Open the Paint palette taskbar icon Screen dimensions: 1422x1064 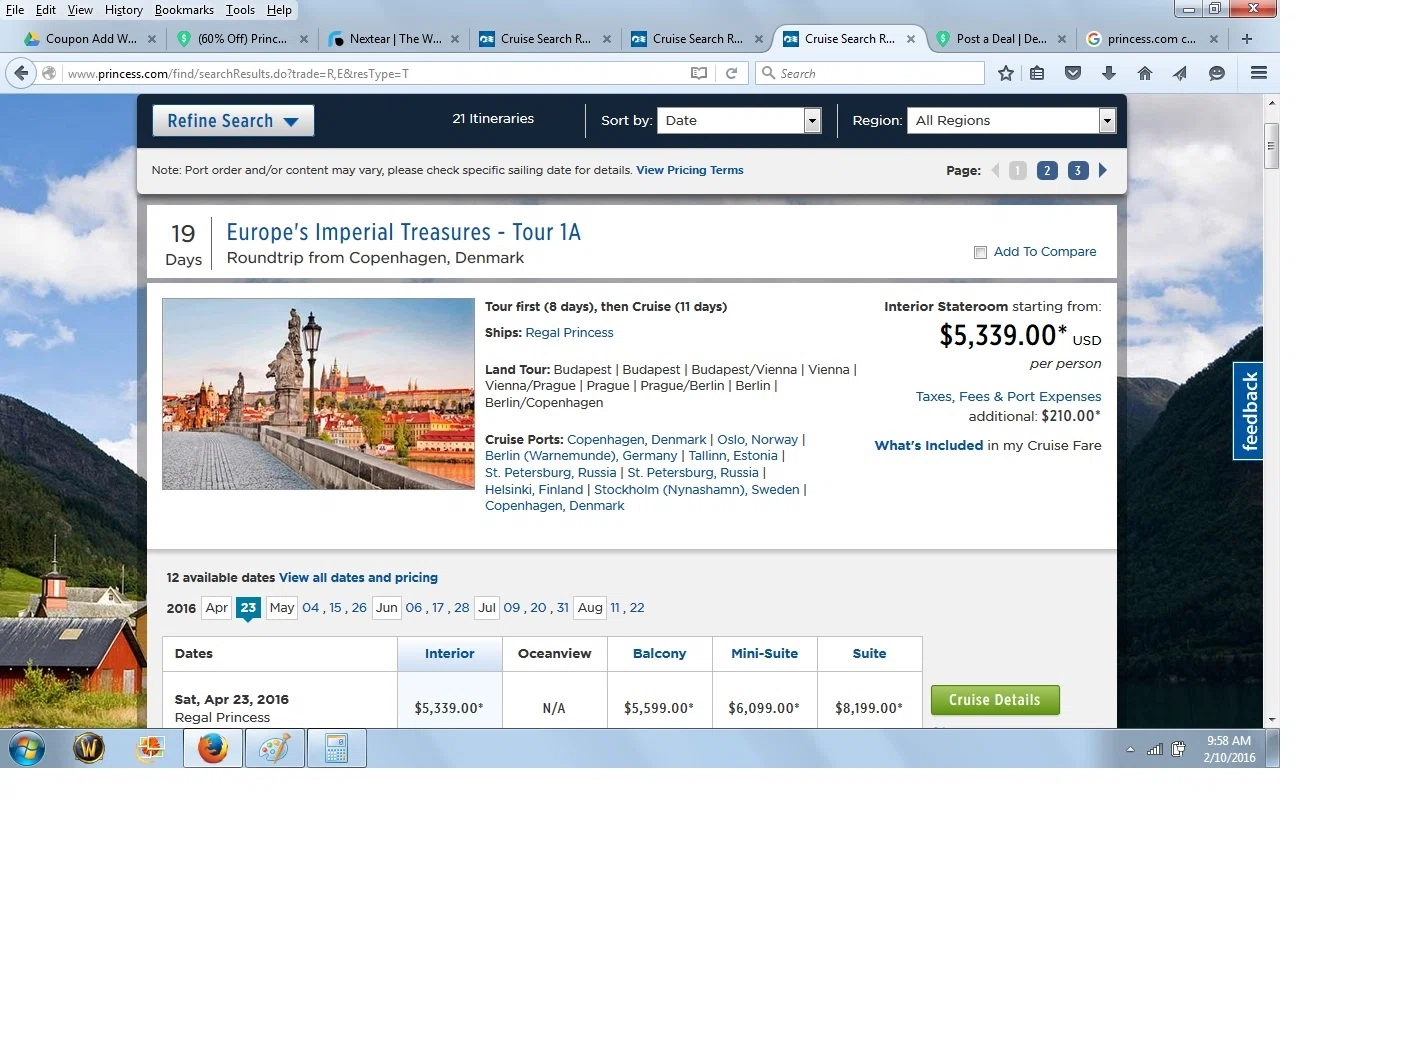[x=275, y=748]
